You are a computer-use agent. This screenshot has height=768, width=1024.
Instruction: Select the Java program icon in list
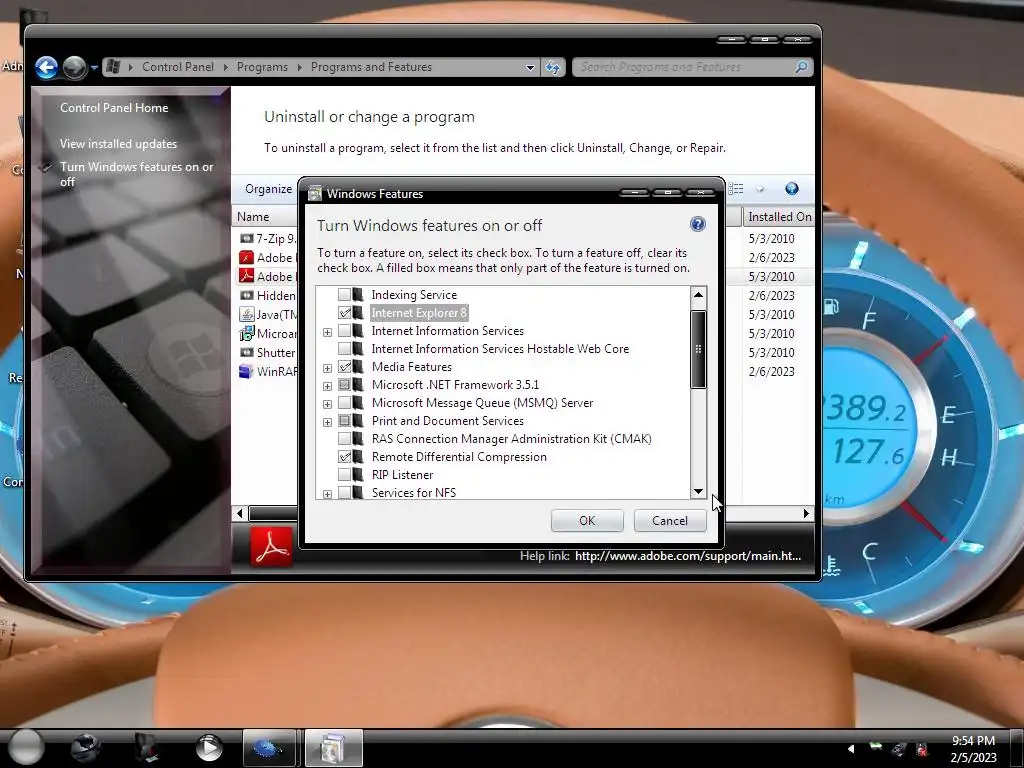click(246, 315)
